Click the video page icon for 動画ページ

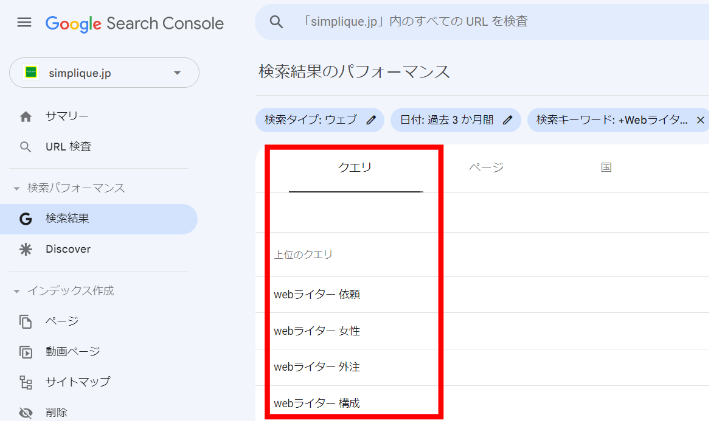click(x=26, y=352)
